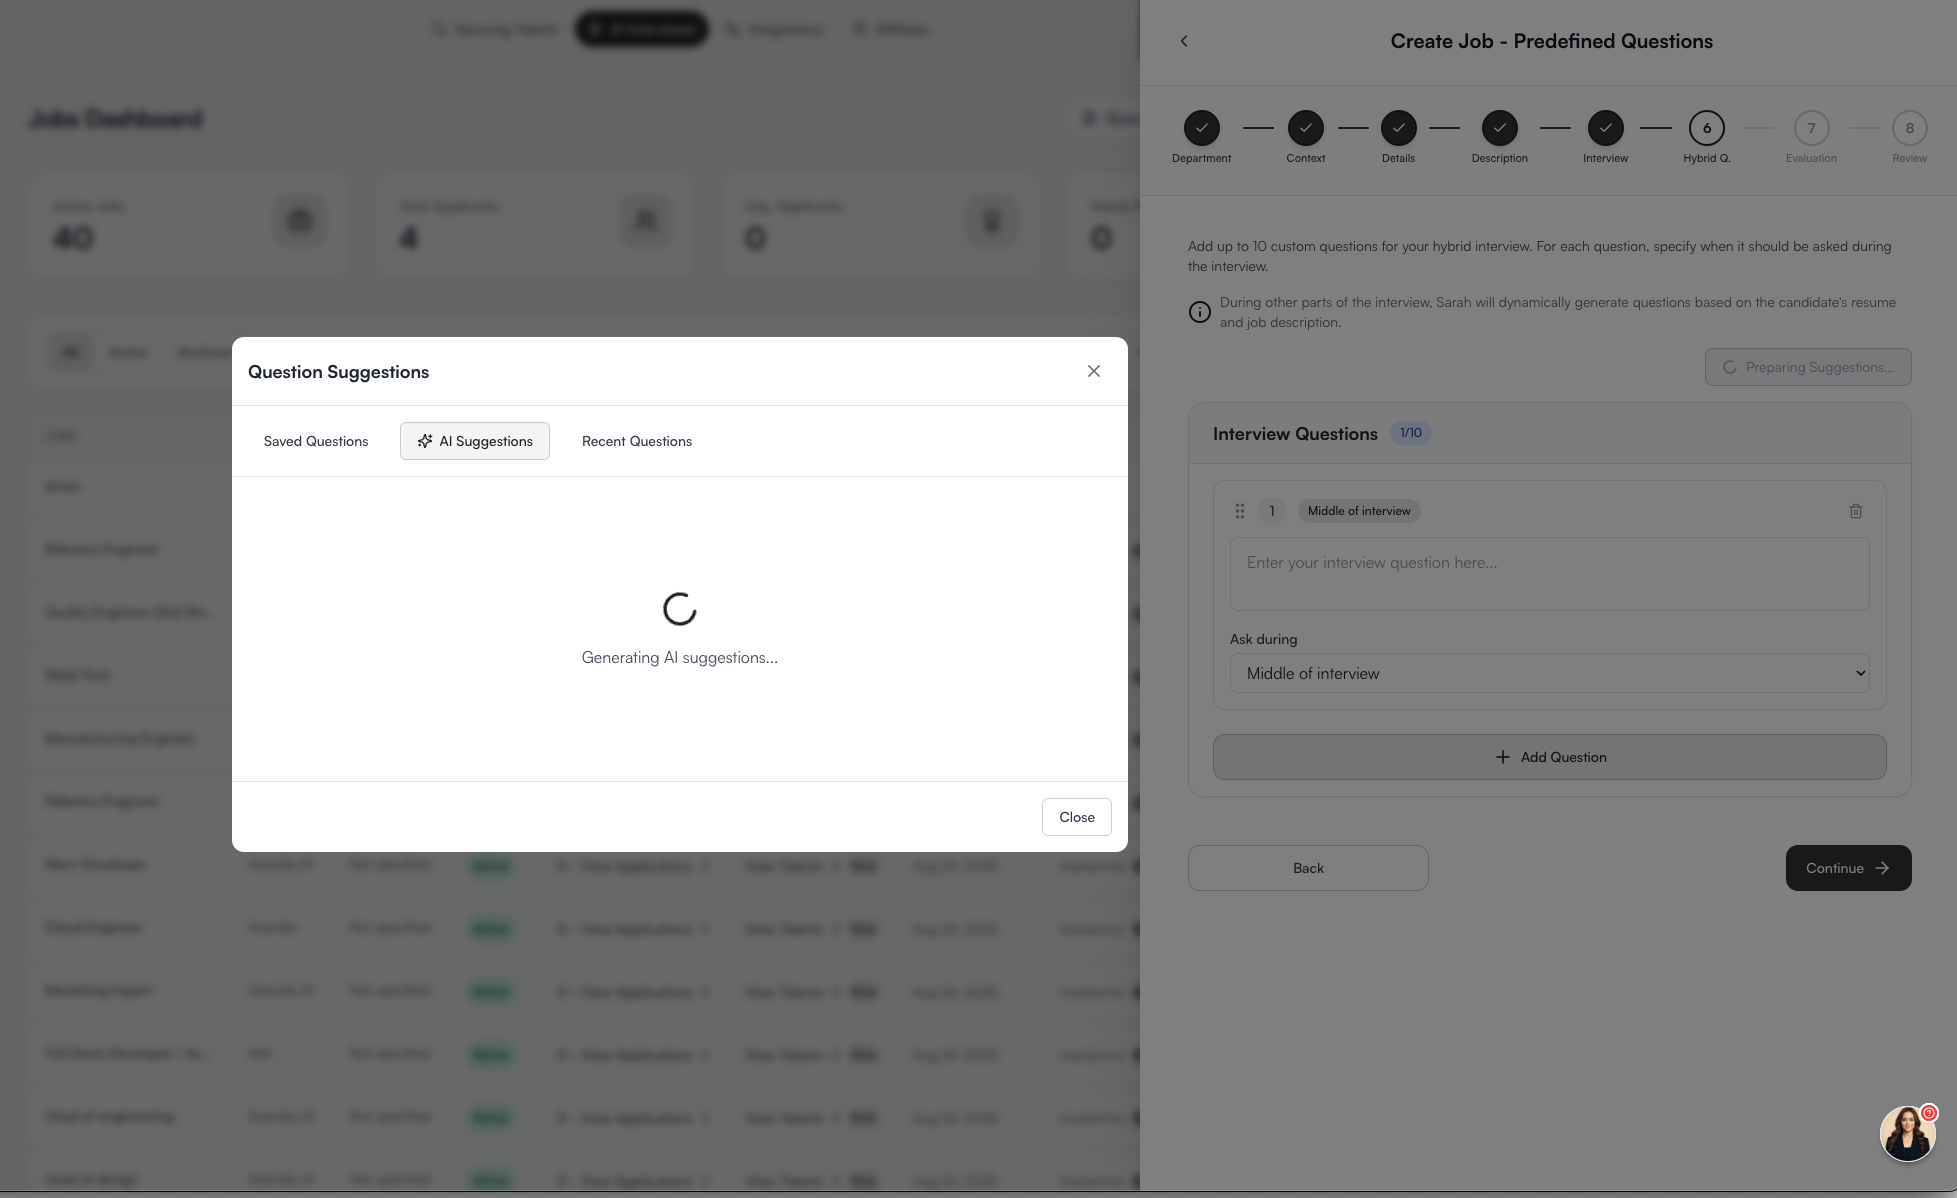Screen dimensions: 1957x1198
Task: Select step 7 Evaluation circle
Action: pyautogui.click(x=1811, y=128)
